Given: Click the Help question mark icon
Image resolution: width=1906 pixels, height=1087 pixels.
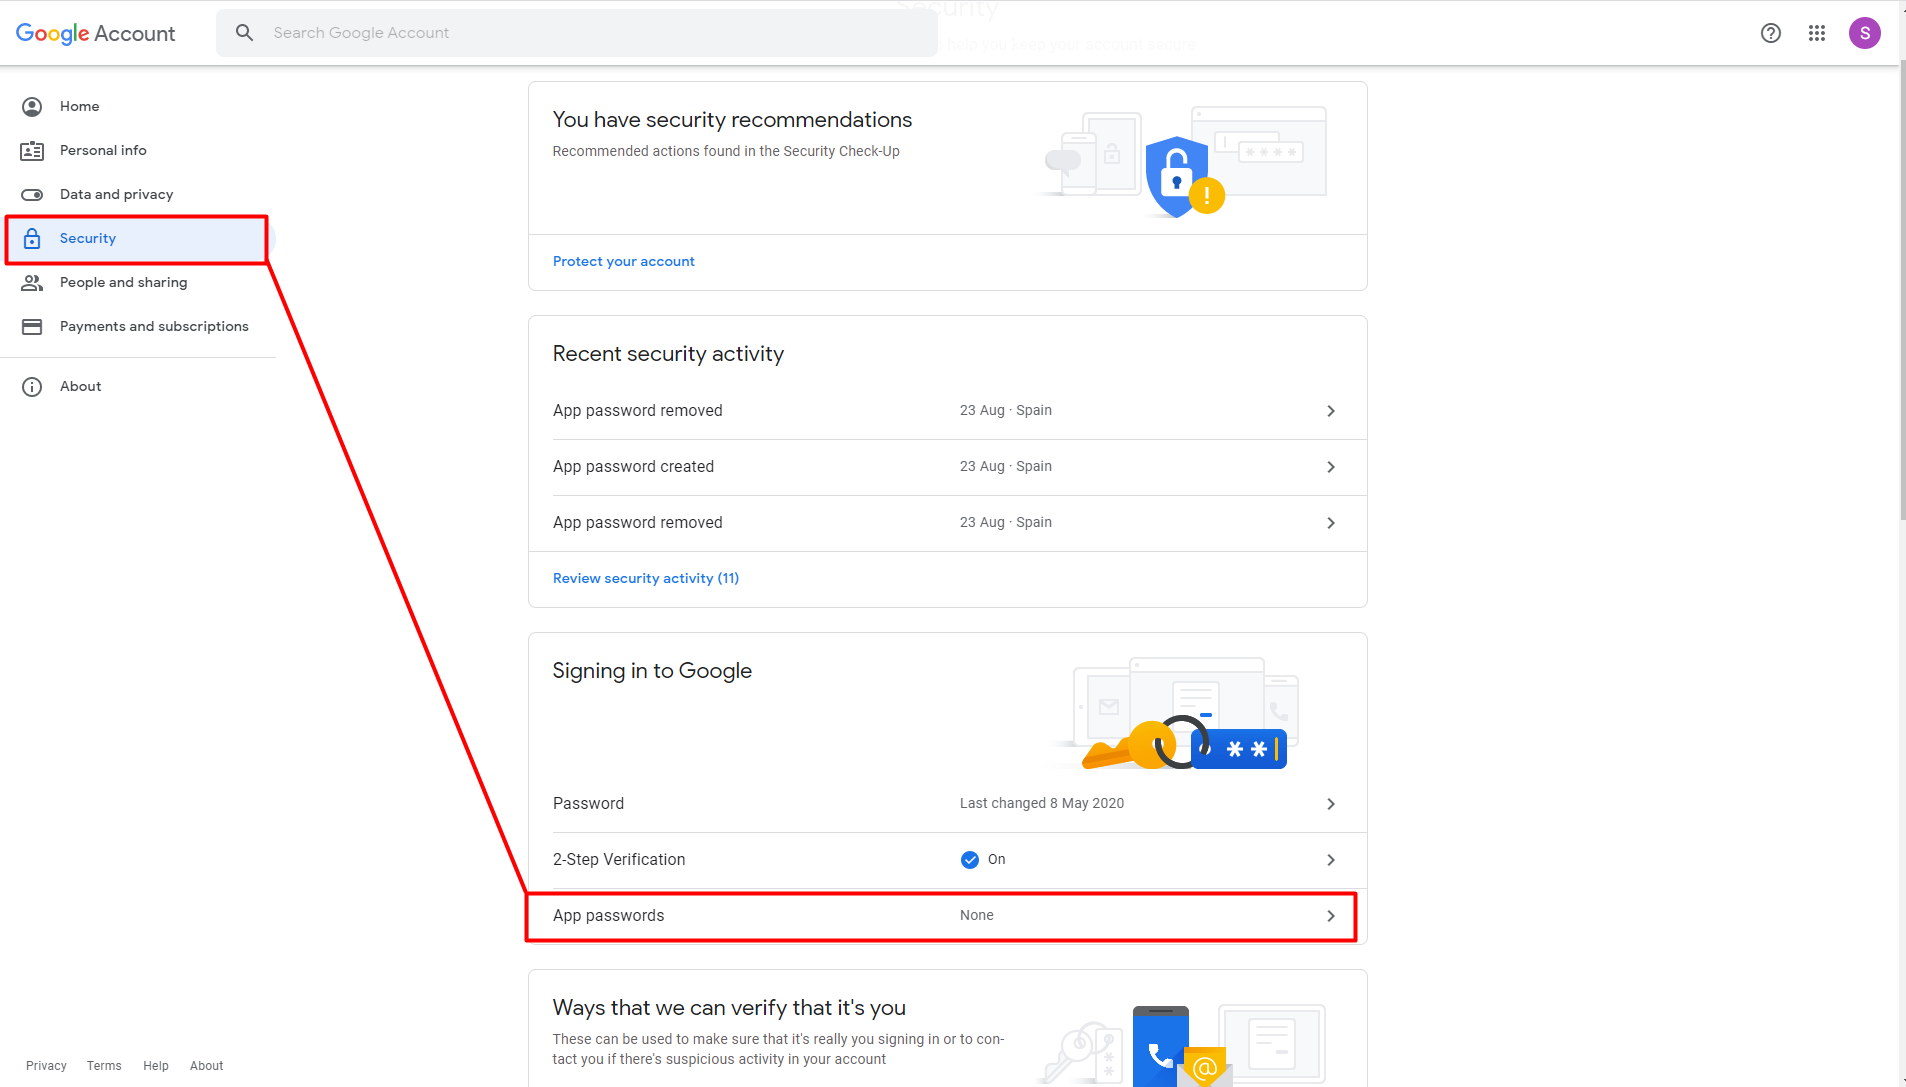Looking at the screenshot, I should (1770, 33).
